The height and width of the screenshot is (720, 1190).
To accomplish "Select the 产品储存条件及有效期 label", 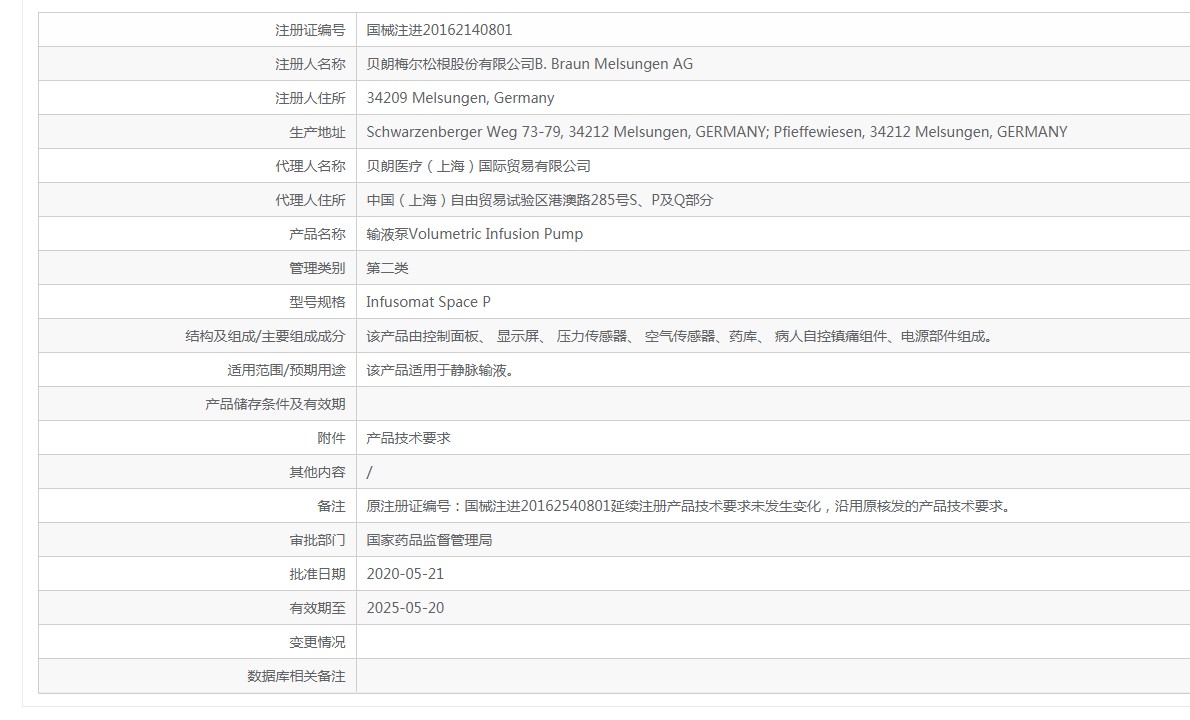I will [275, 404].
